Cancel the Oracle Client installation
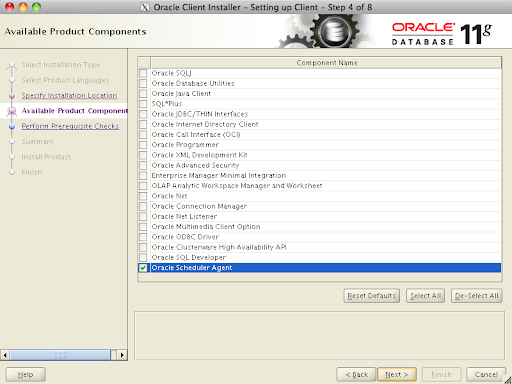This screenshot has width=512, height=384. coord(486,375)
